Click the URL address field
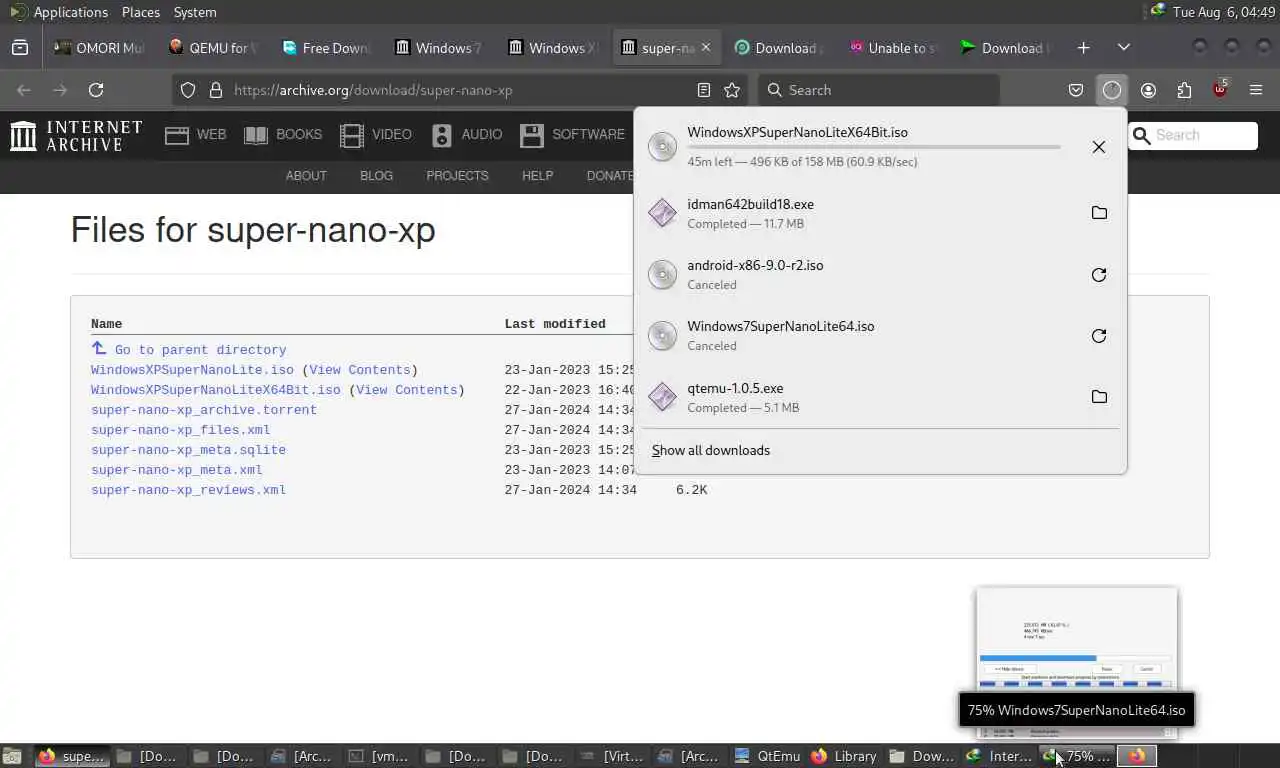1280x768 pixels. coord(460,90)
